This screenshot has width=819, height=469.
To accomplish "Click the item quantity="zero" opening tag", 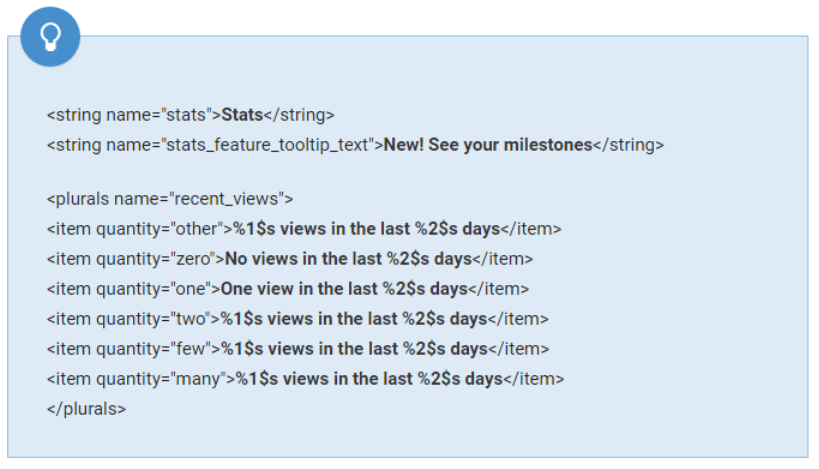I will pyautogui.click(x=135, y=259).
